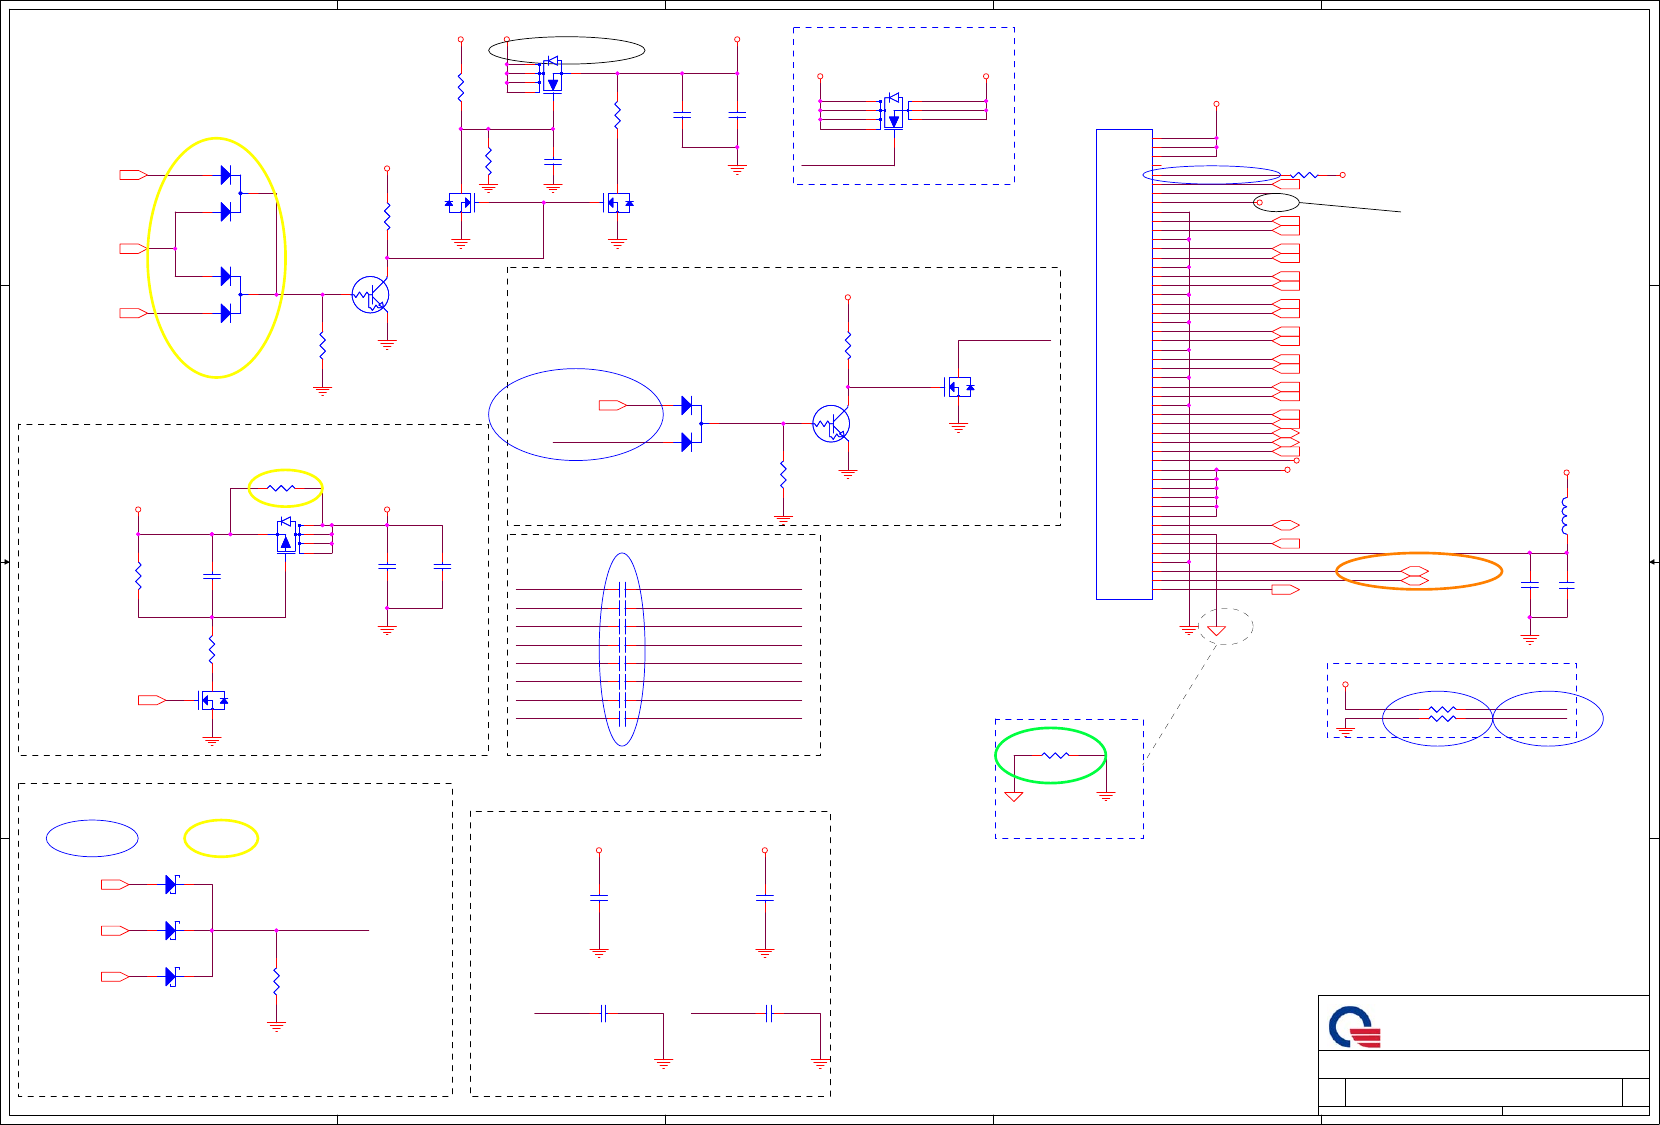This screenshot has height=1125, width=1660.
Task: Click the transistor beside the yellow-circled diode group
Action: coord(371,295)
